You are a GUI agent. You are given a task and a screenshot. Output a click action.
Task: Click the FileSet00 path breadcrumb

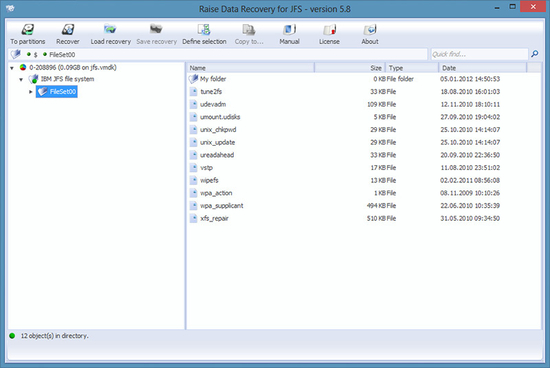(x=62, y=54)
